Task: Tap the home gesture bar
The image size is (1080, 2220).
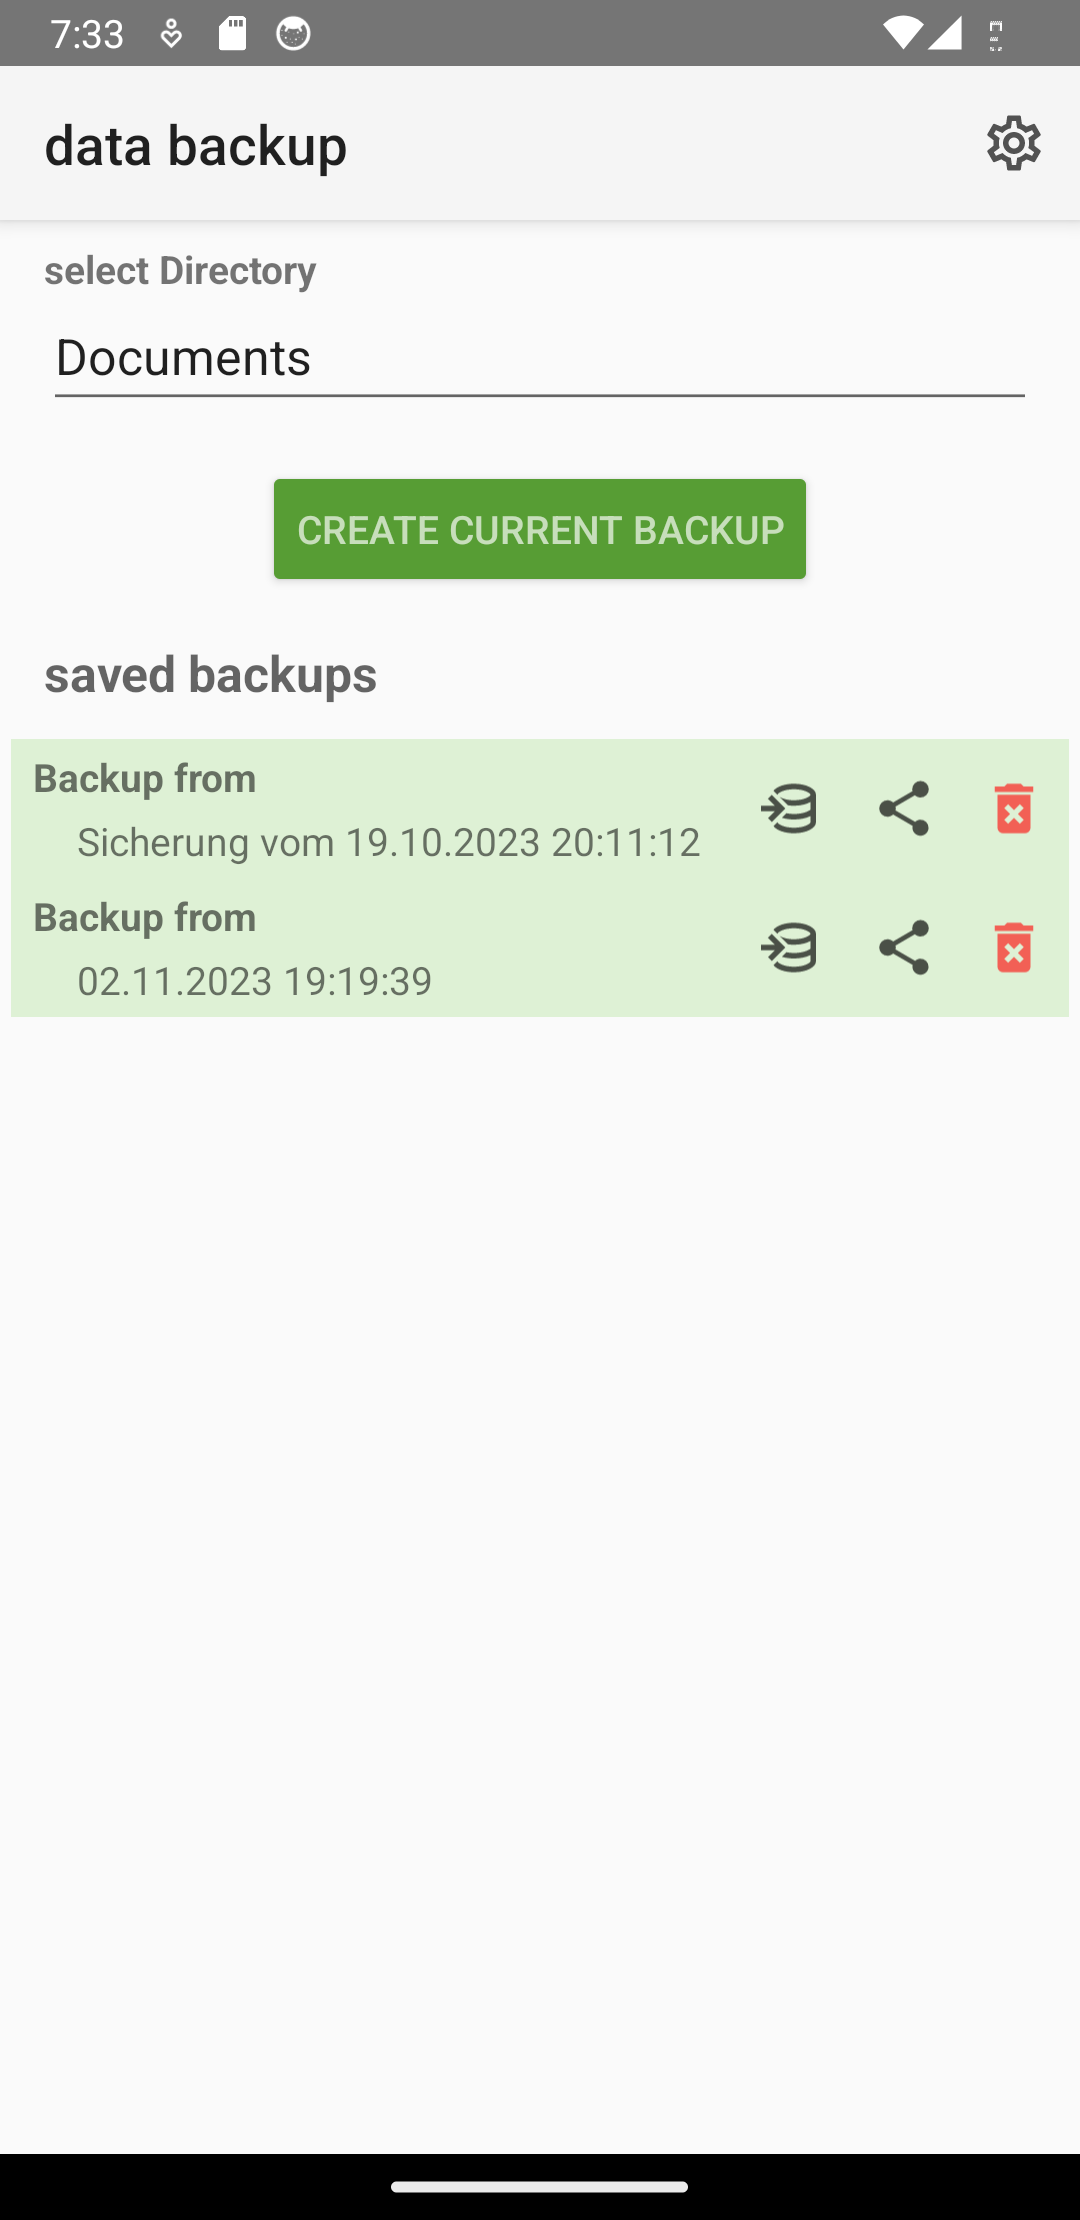Action: (539, 2187)
